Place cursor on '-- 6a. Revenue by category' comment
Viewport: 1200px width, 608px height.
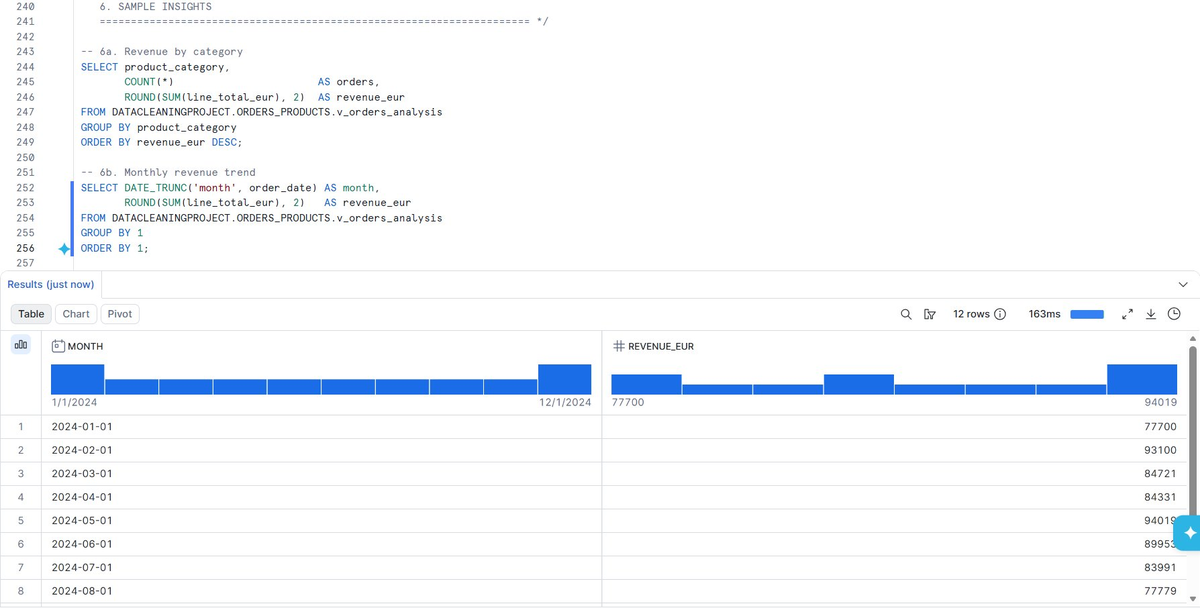coord(162,51)
